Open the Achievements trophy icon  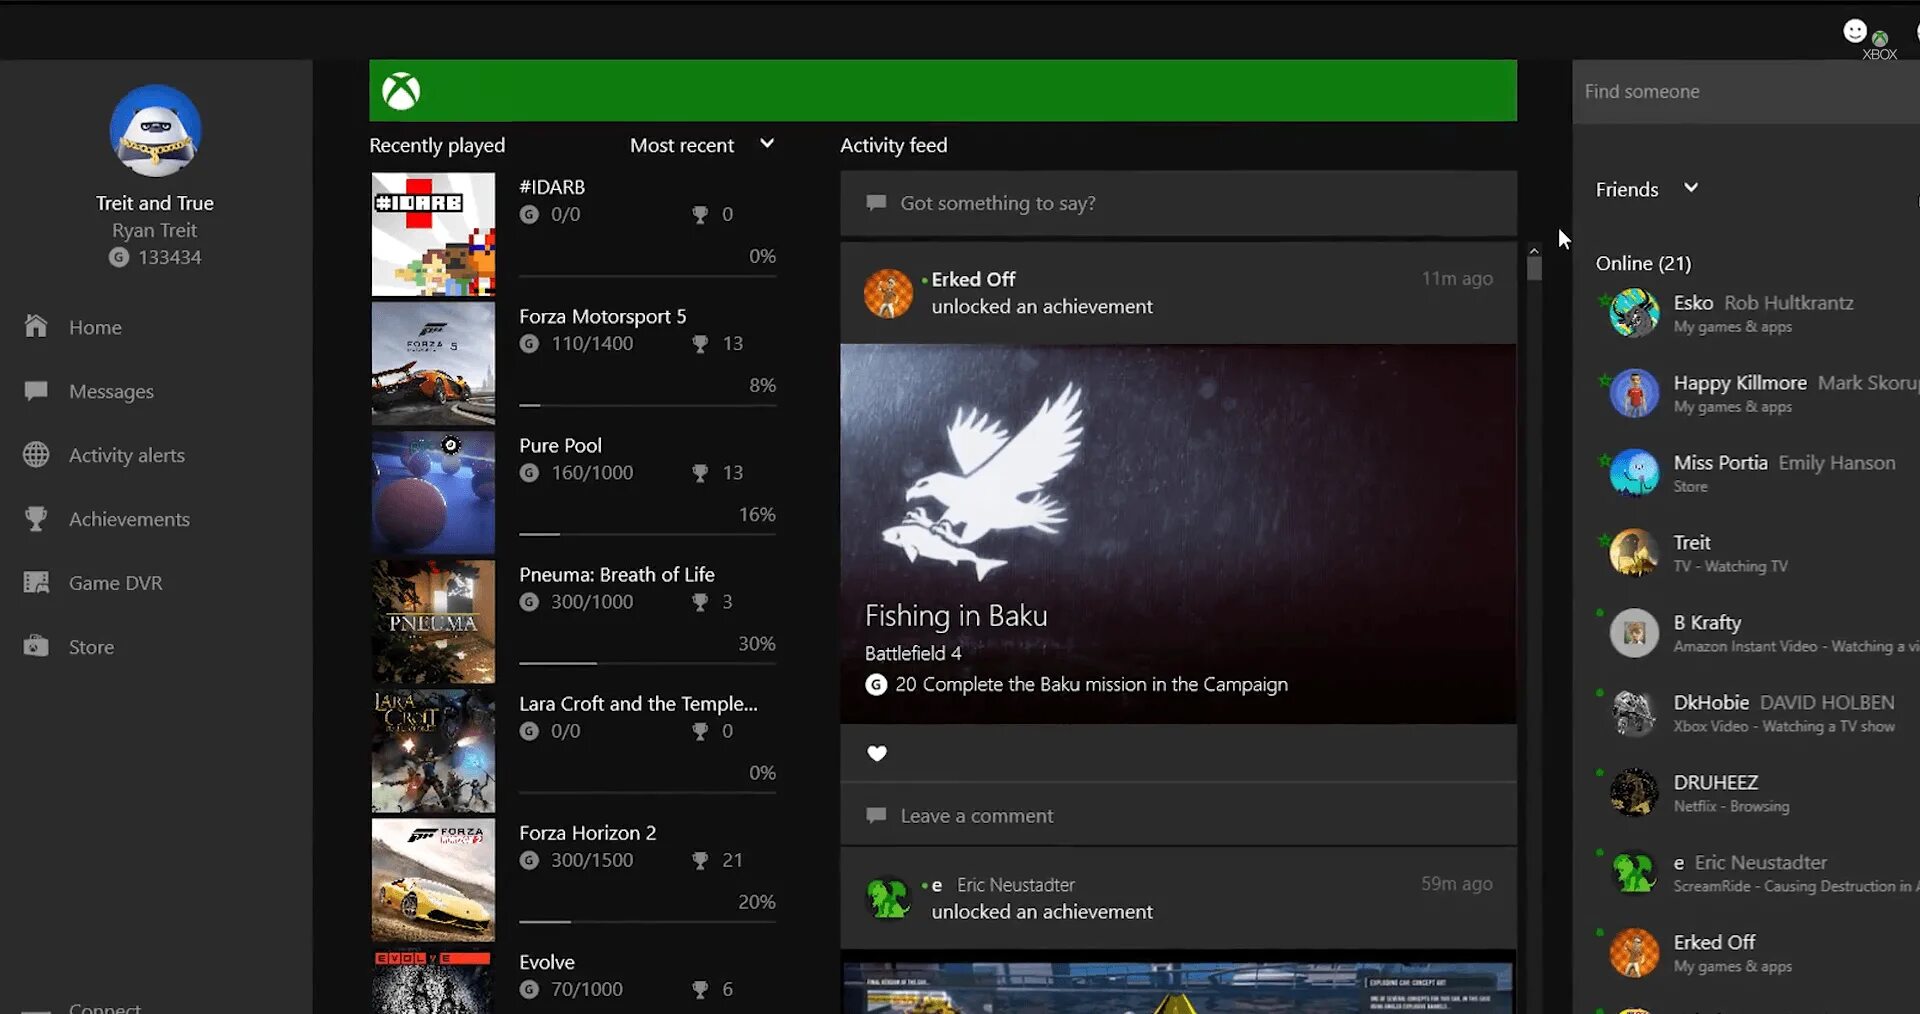(36, 518)
